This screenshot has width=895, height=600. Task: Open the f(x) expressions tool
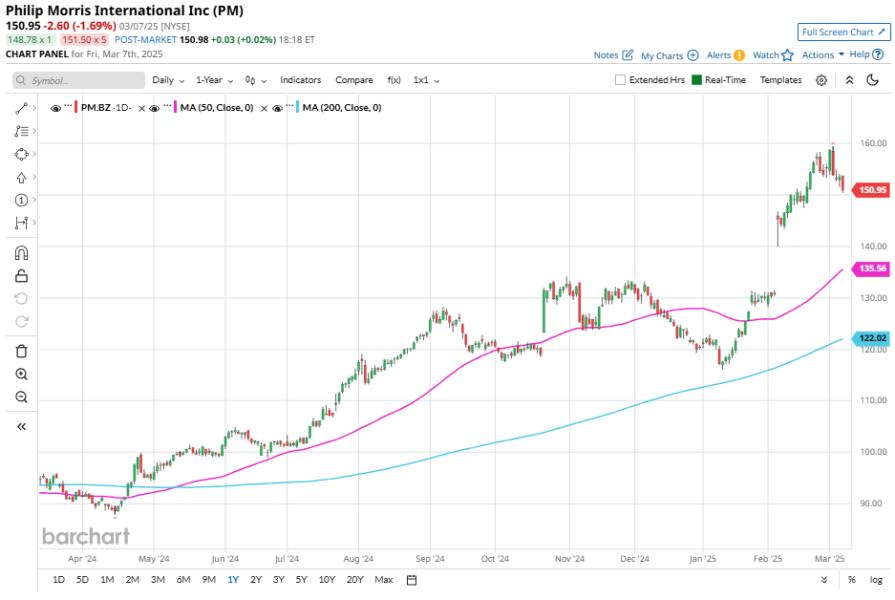point(394,80)
